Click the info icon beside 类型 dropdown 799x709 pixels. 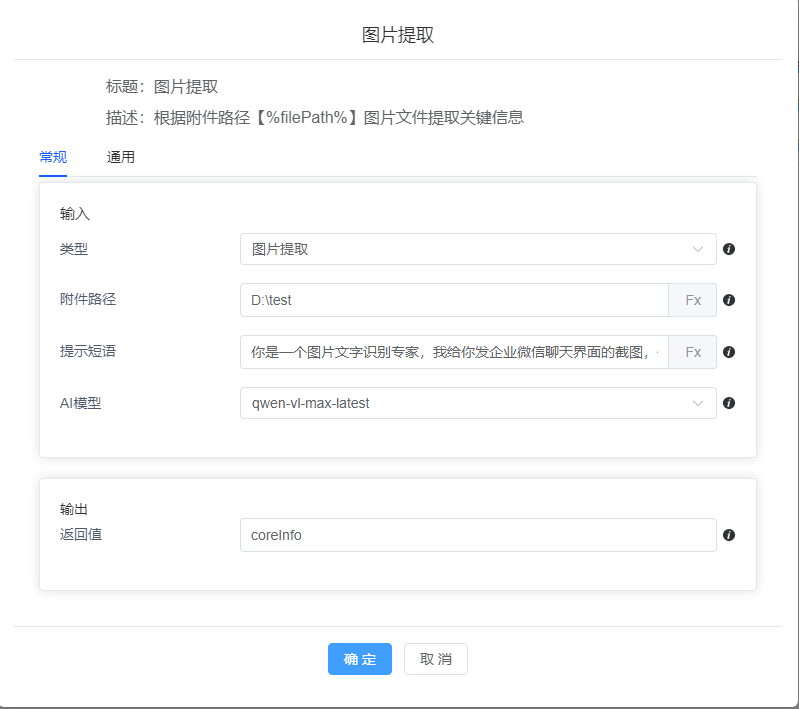click(x=729, y=249)
